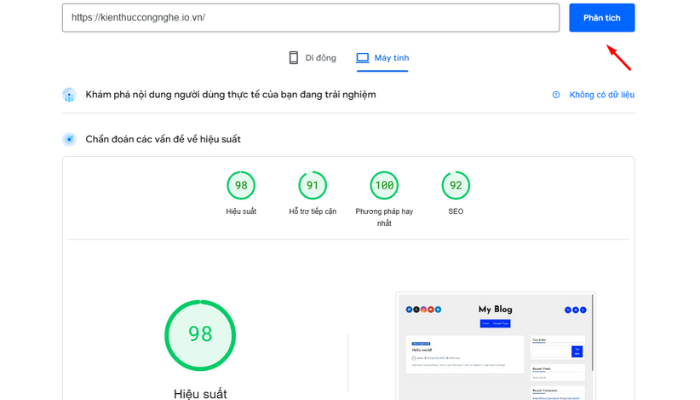This screenshot has width=700, height=400.
Task: Click the Phân tích analyze button
Action: tap(601, 18)
